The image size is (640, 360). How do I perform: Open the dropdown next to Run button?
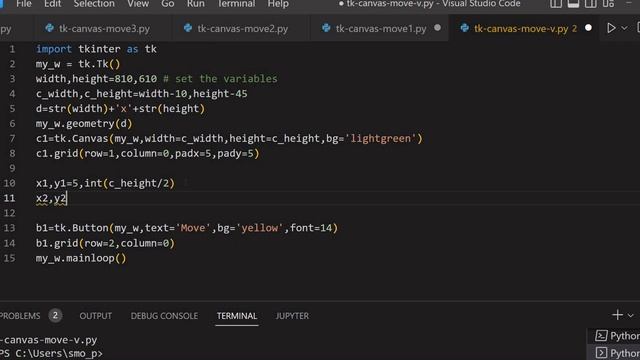[624, 28]
